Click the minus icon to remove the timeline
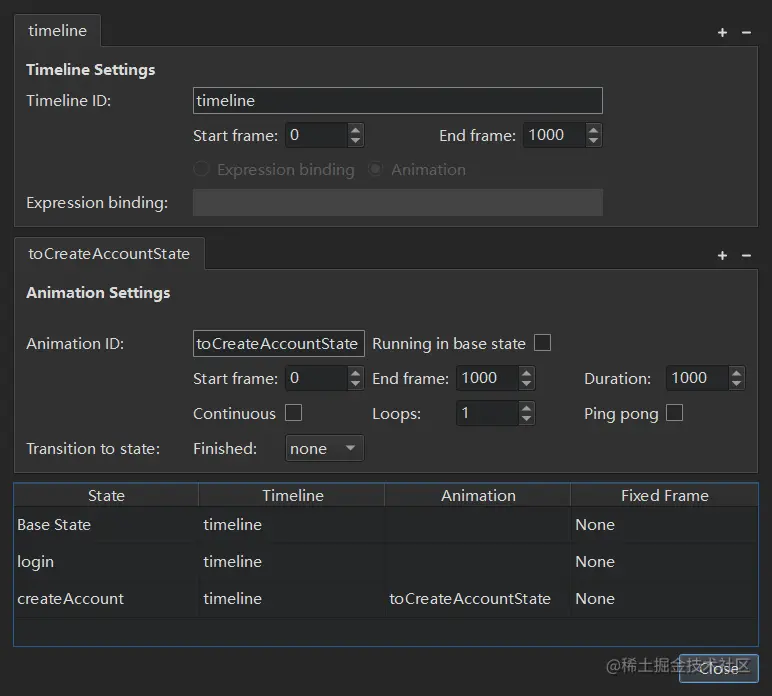Viewport: 772px width, 696px height. (x=746, y=32)
